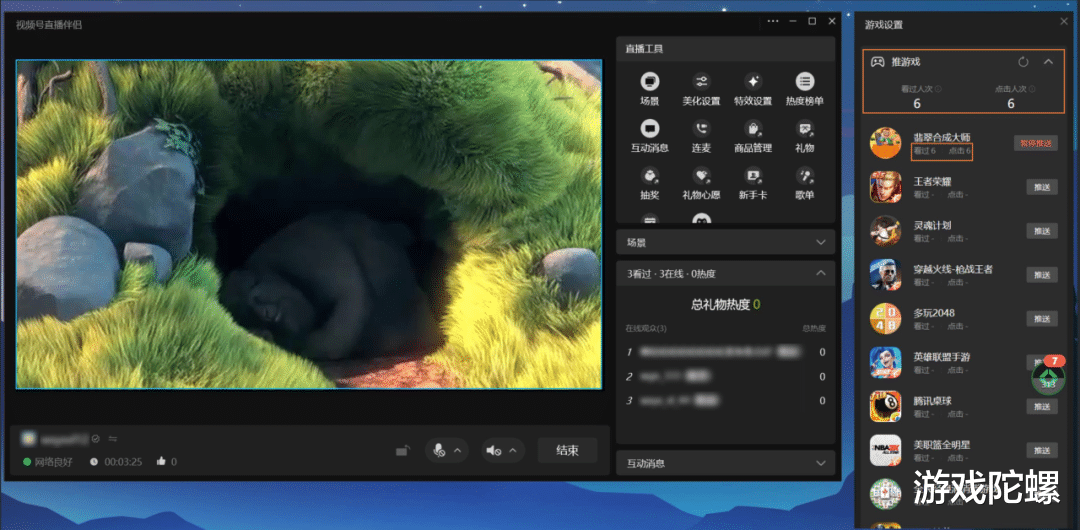Toggle the microphone mute button
The width and height of the screenshot is (1080, 530).
[x=438, y=451]
